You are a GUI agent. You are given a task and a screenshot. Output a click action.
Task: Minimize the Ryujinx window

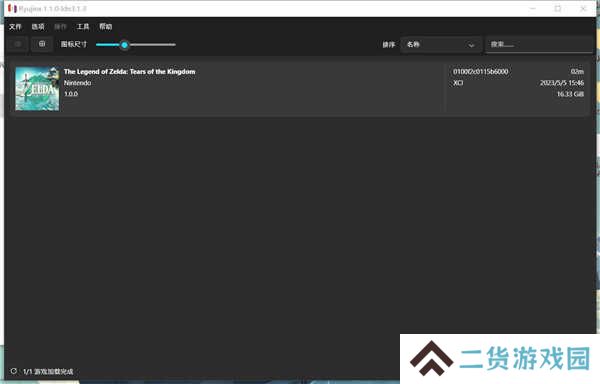coord(533,8)
